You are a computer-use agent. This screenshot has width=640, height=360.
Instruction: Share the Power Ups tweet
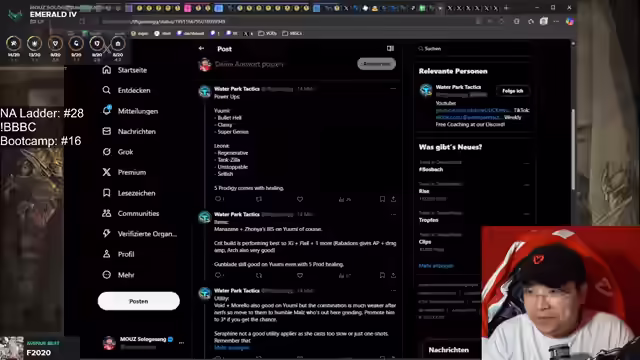click(393, 199)
